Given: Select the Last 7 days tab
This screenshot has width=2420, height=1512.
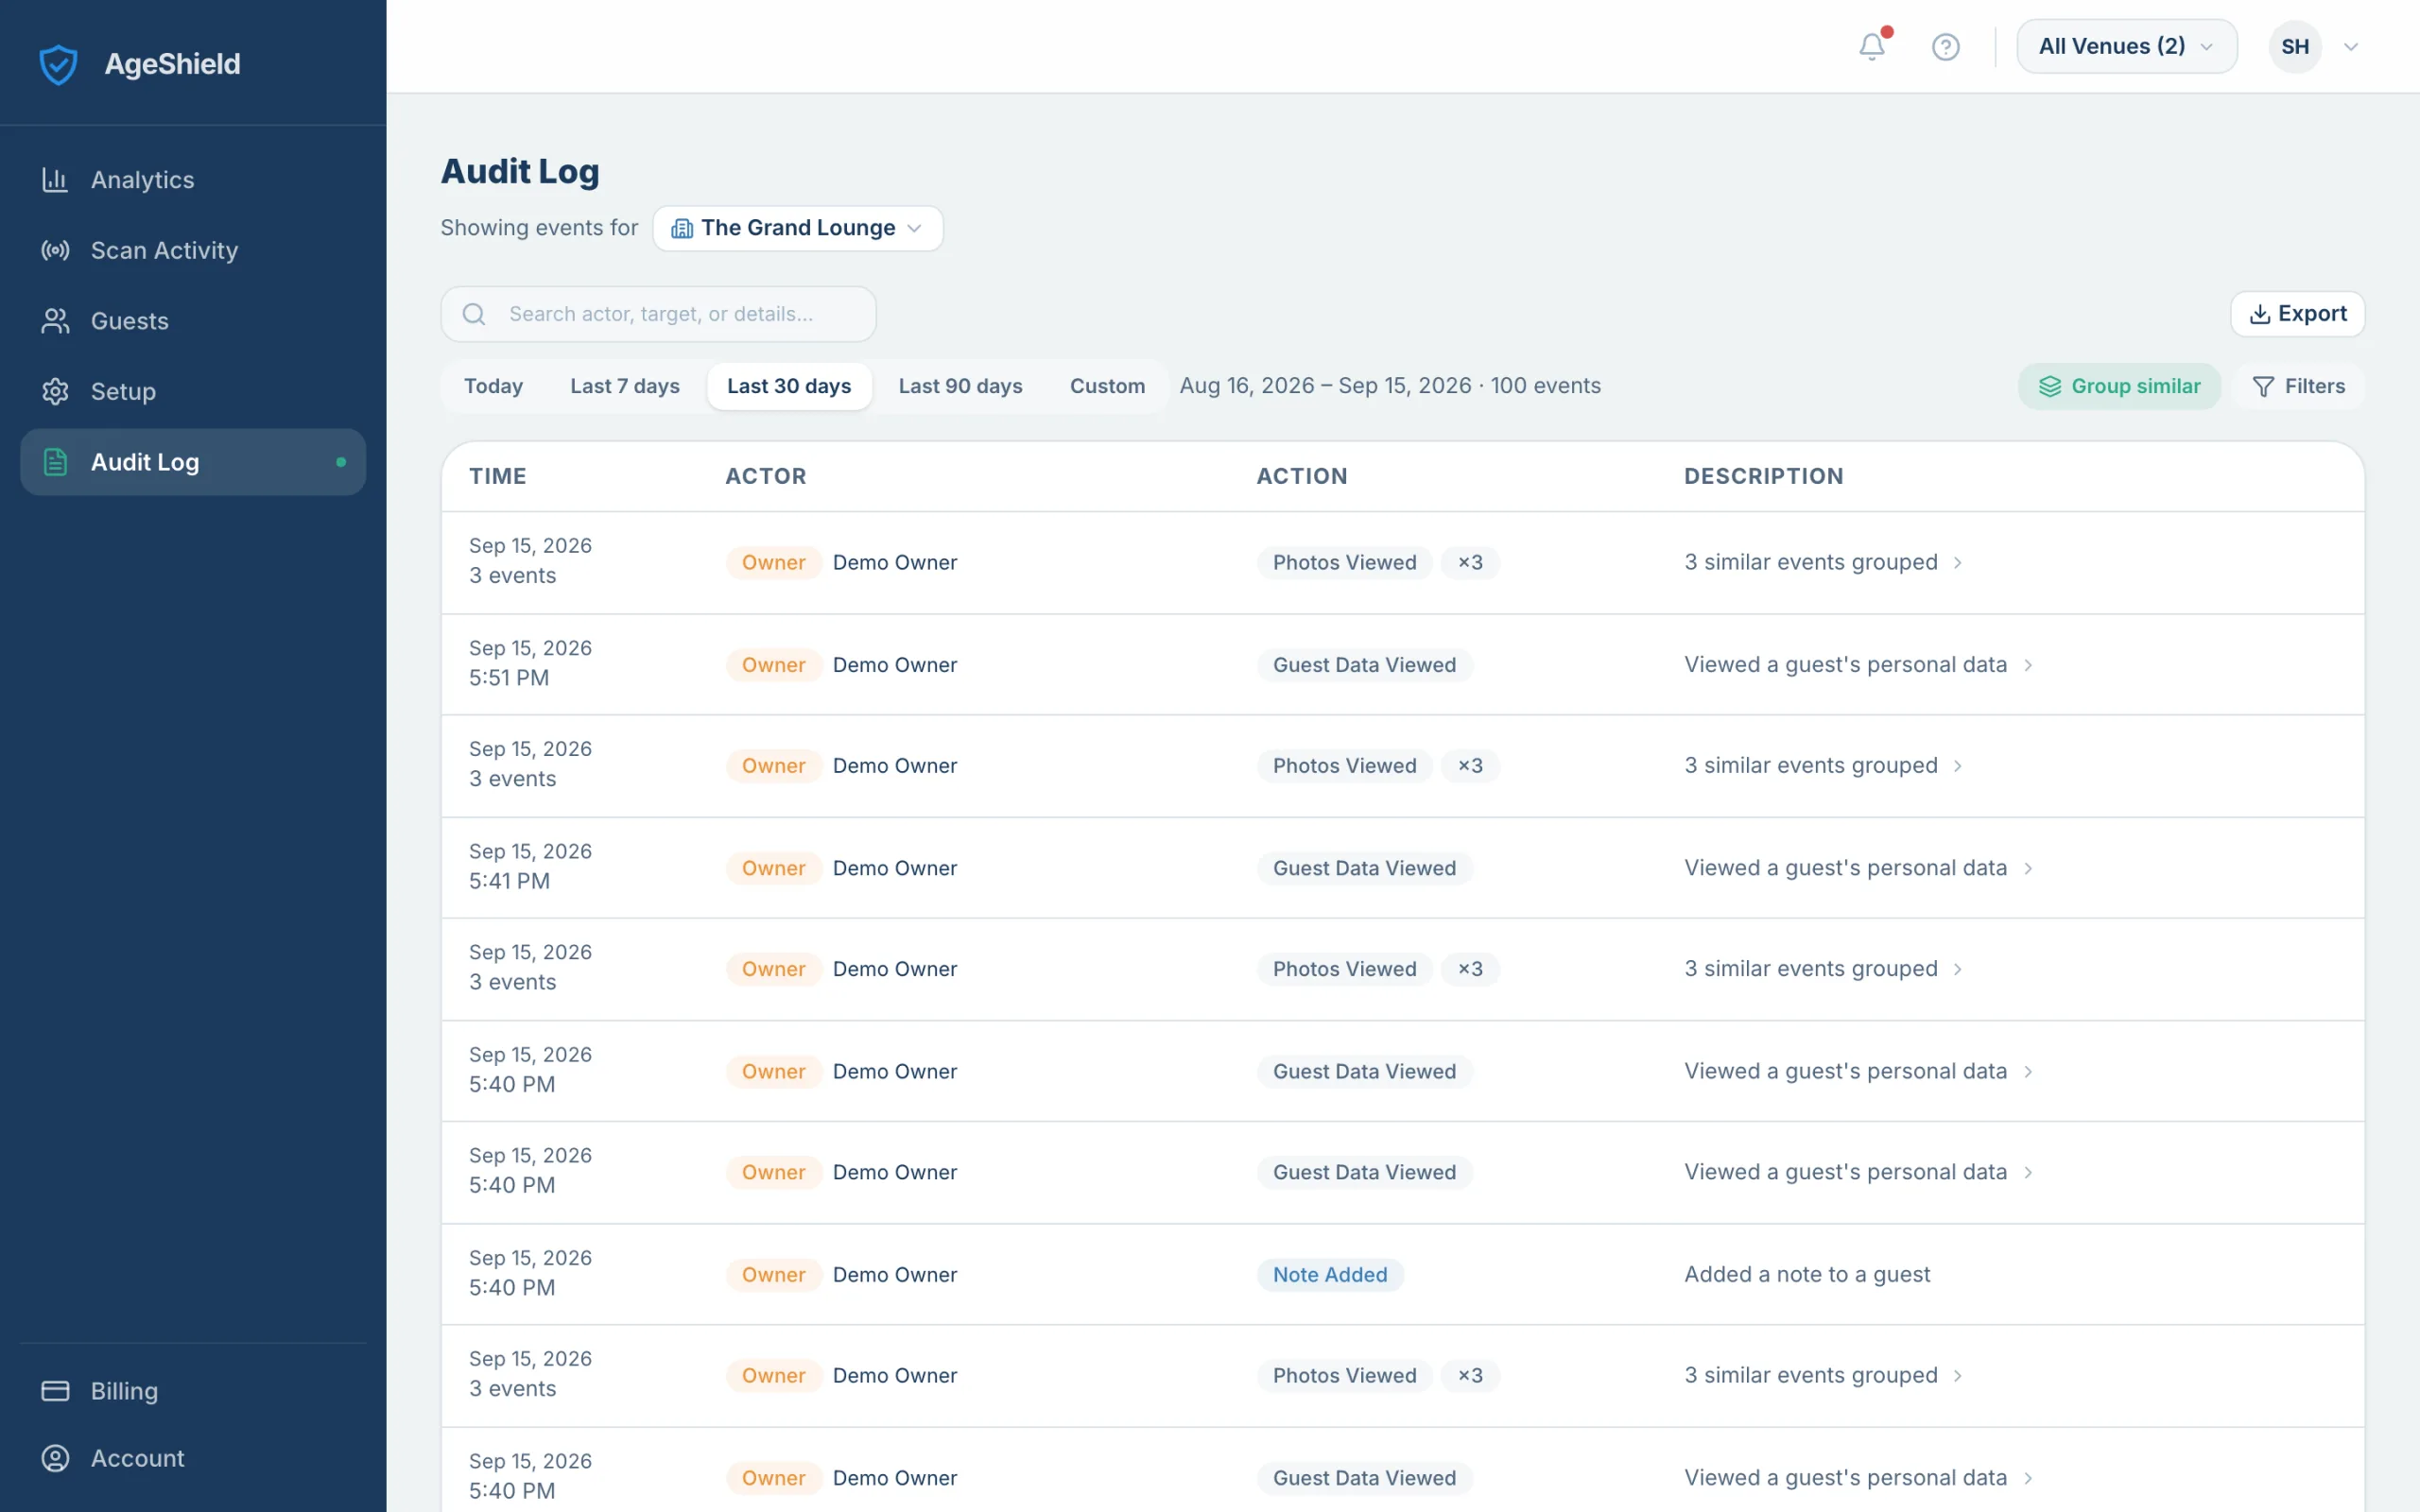Looking at the screenshot, I should click(x=624, y=386).
